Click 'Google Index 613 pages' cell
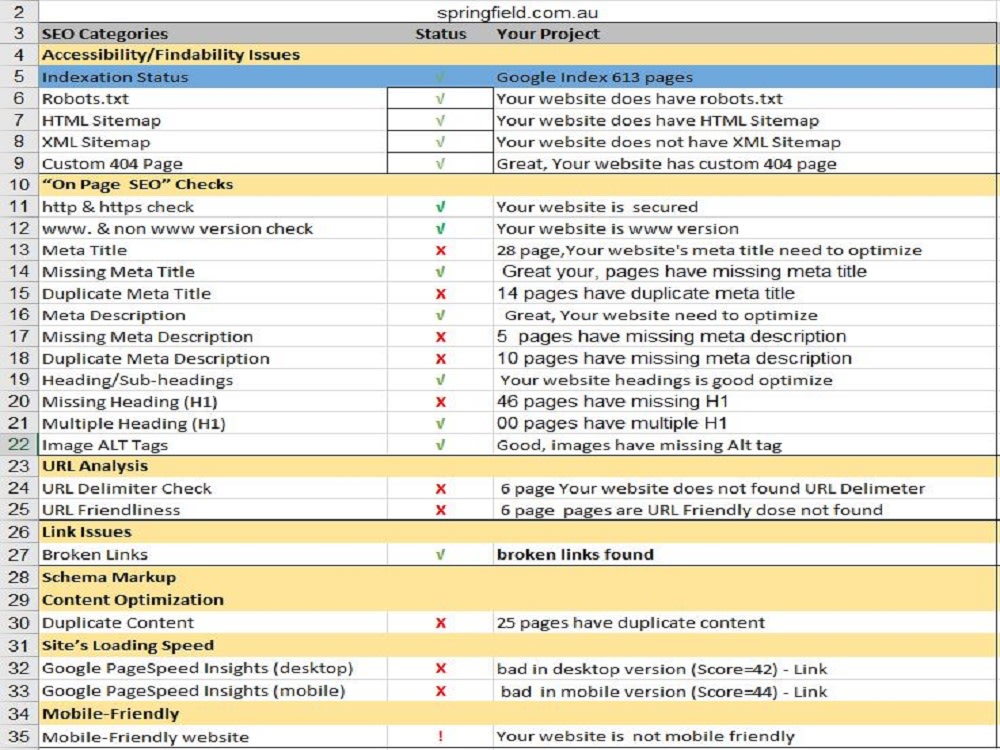 [745, 77]
